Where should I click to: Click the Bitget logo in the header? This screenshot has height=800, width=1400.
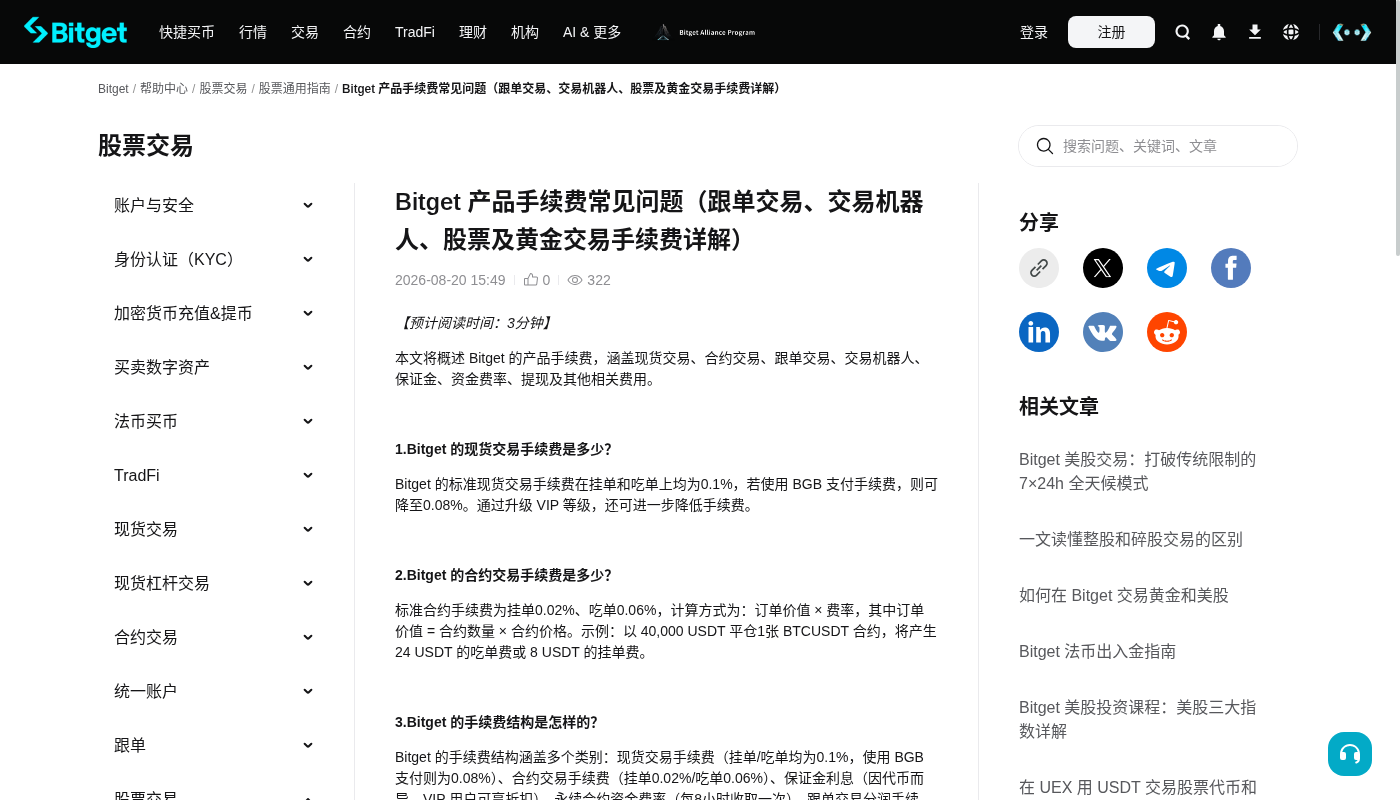coord(76,32)
